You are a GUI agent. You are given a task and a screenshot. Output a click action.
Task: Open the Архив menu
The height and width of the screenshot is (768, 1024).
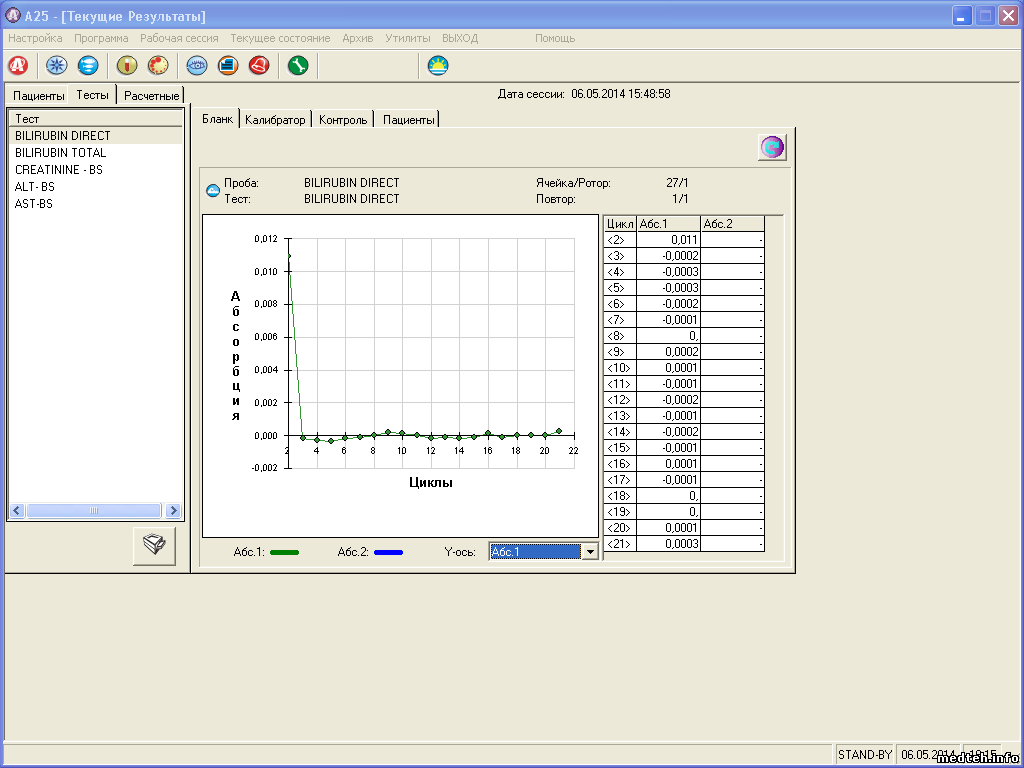(357, 38)
